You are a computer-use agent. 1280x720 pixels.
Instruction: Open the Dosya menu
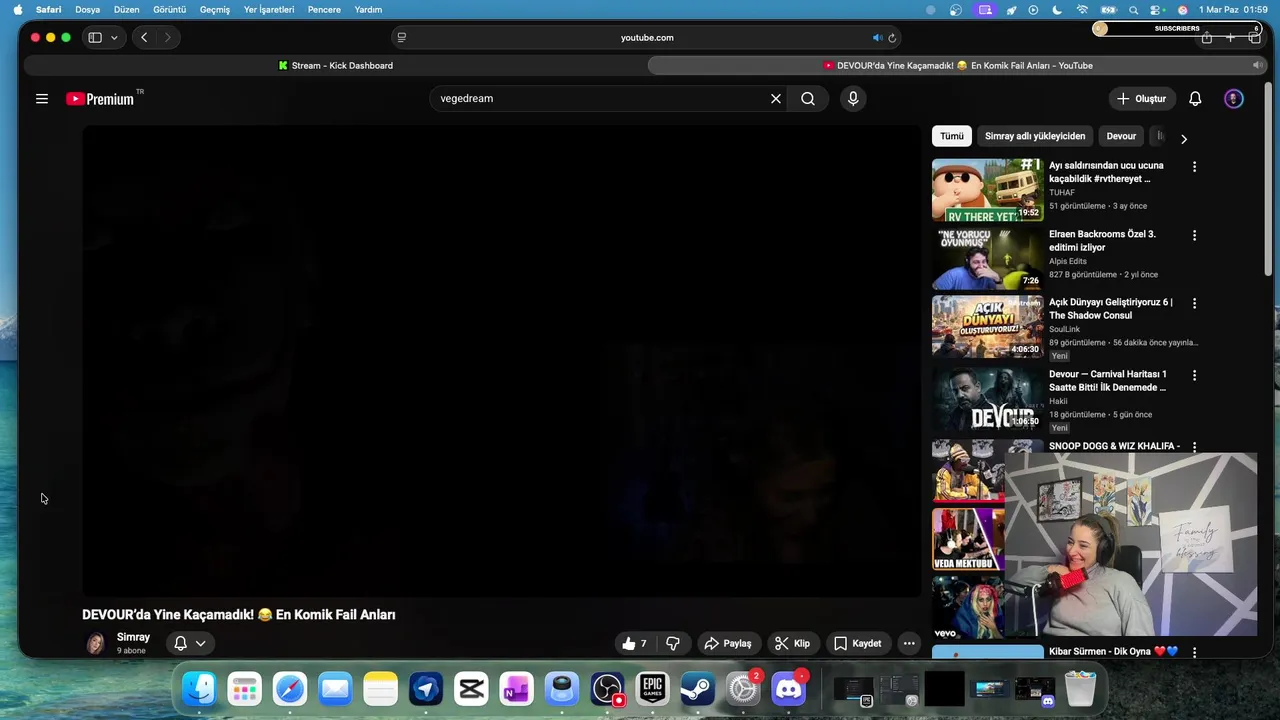pos(87,10)
